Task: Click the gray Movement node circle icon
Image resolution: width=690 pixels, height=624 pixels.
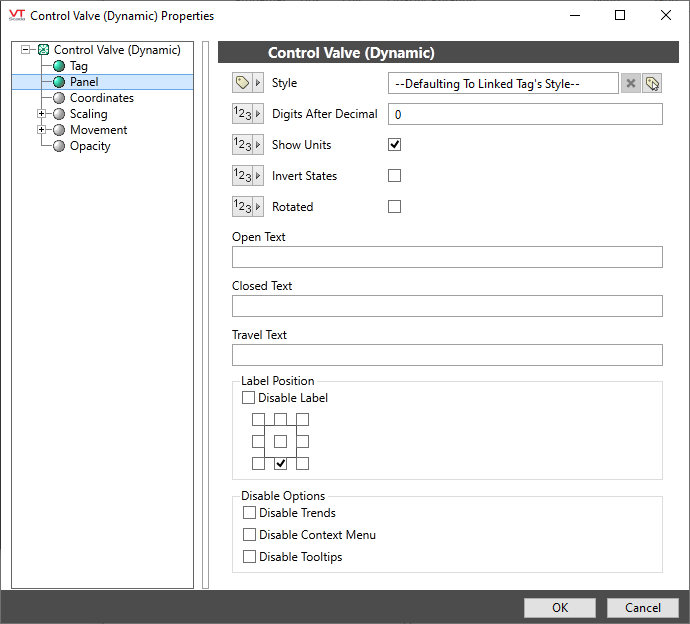Action: (59, 130)
